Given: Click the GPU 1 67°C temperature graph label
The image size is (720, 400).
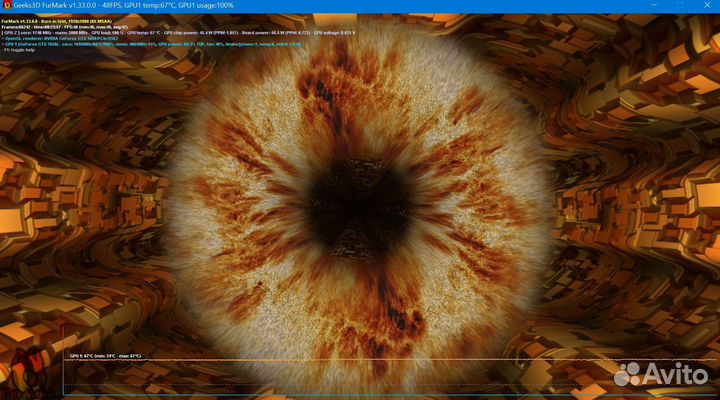Looking at the screenshot, I should (x=104, y=355).
